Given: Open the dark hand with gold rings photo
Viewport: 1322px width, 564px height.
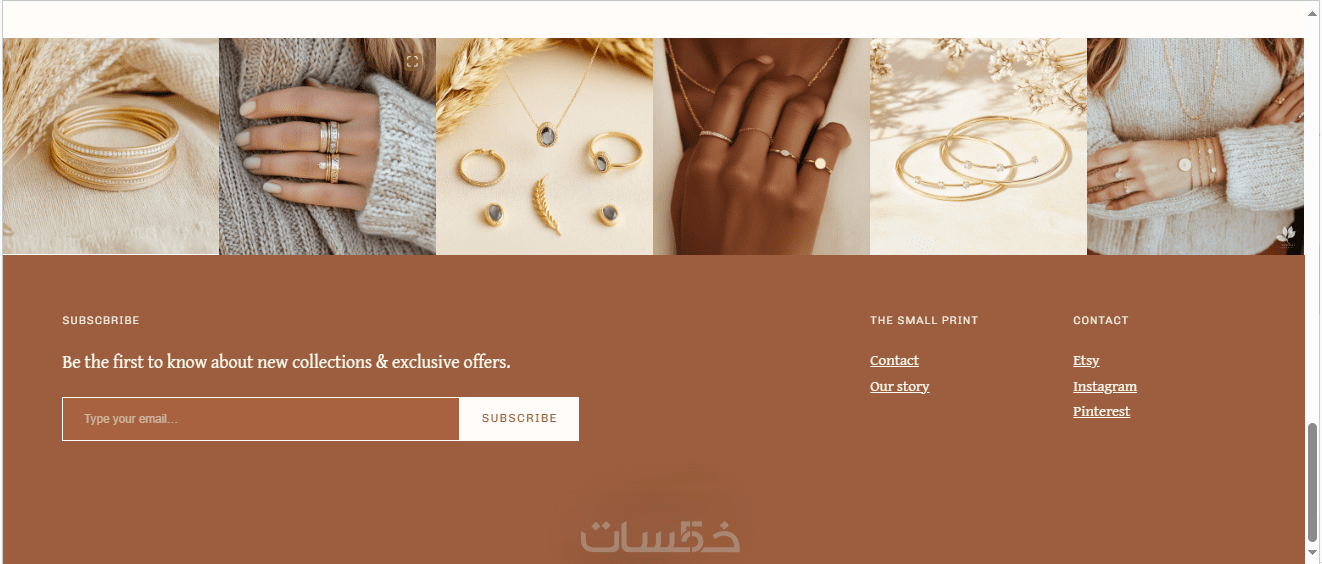Looking at the screenshot, I should (762, 146).
